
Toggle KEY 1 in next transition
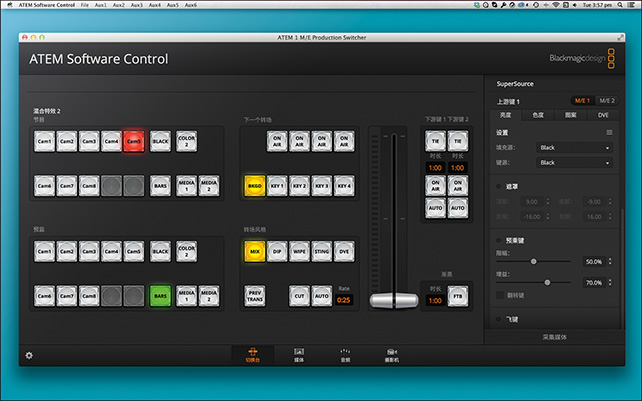point(277,186)
